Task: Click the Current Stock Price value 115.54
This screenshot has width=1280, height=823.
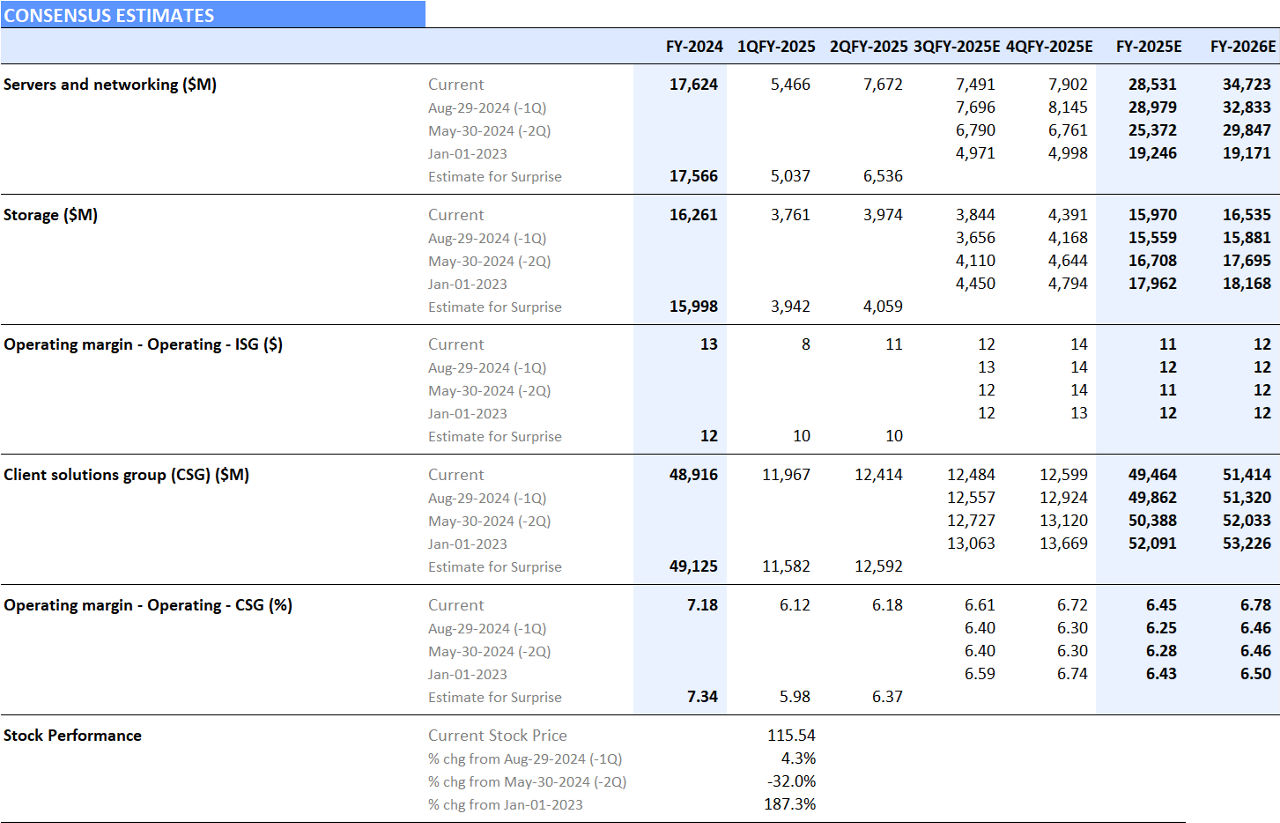Action: tap(792, 735)
